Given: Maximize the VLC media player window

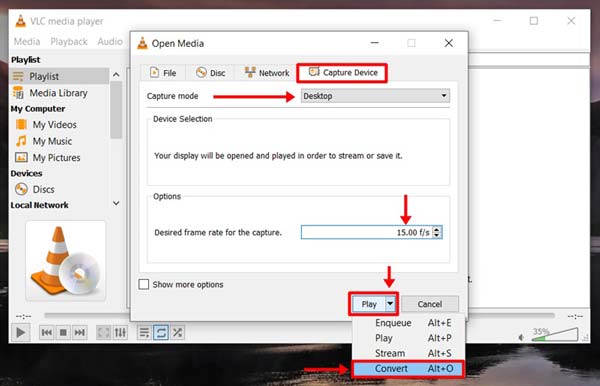Looking at the screenshot, I should click(534, 21).
